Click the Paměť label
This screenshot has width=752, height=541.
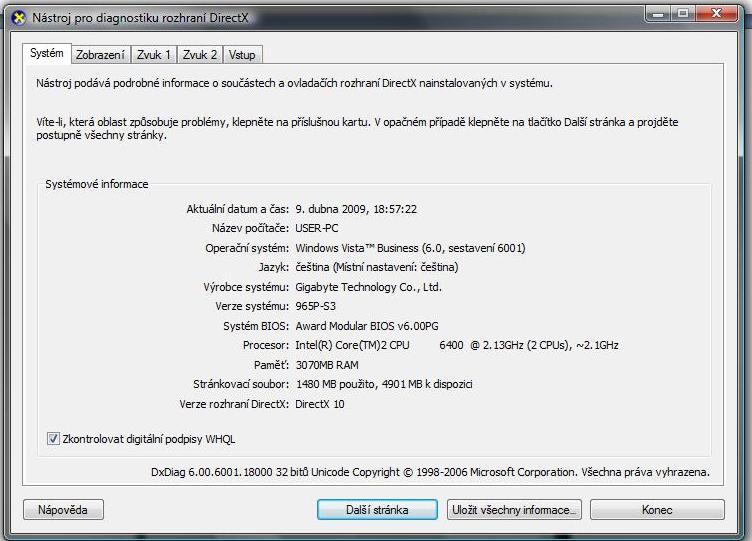pyautogui.click(x=271, y=365)
